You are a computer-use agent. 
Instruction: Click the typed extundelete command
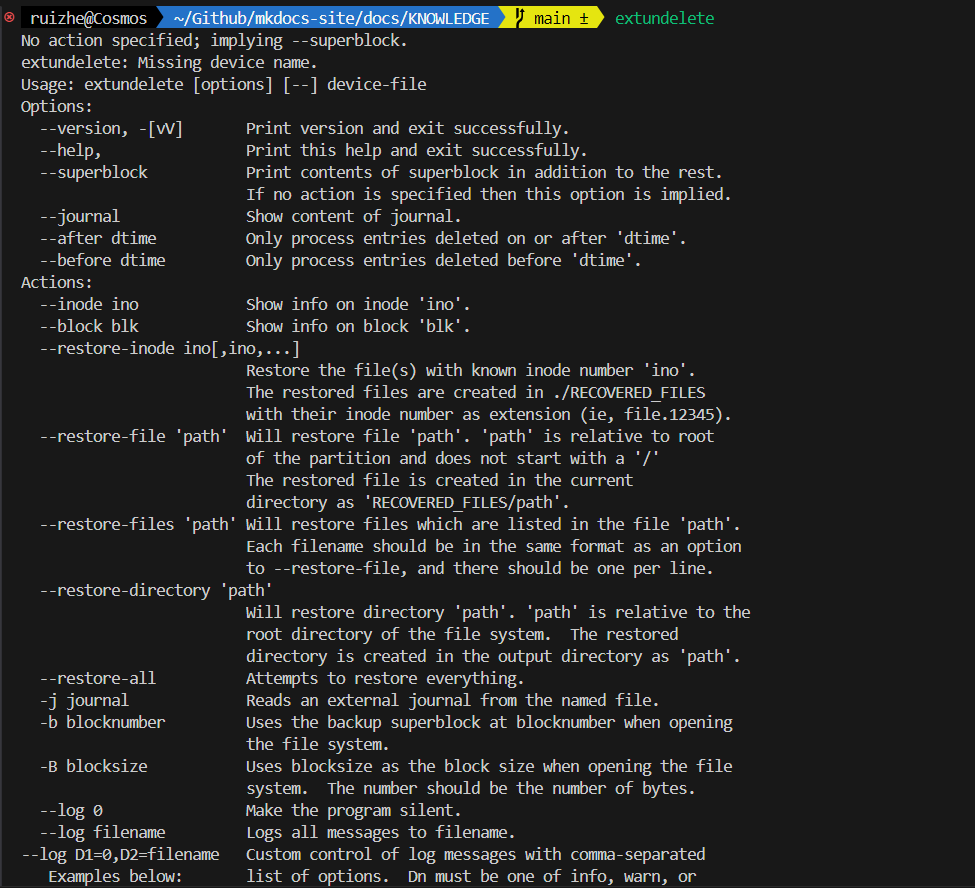coord(664,18)
